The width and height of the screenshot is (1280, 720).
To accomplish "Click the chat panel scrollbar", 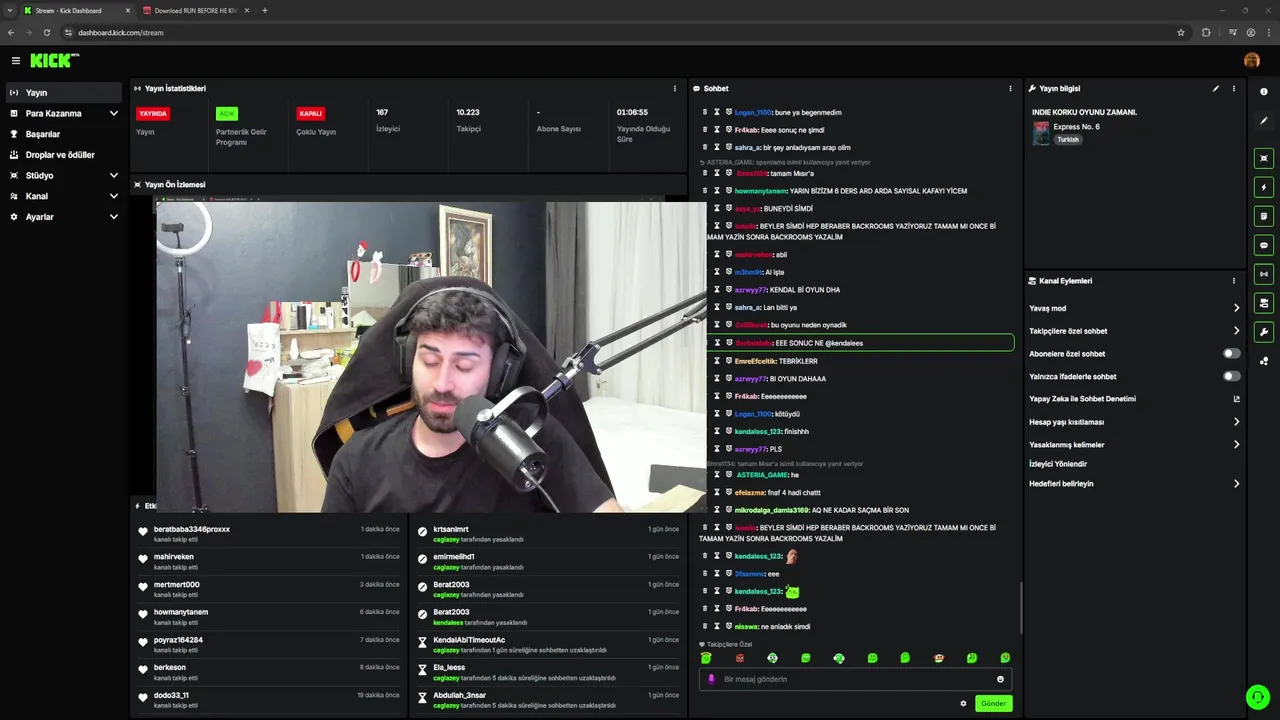I will pyautogui.click(x=1021, y=606).
